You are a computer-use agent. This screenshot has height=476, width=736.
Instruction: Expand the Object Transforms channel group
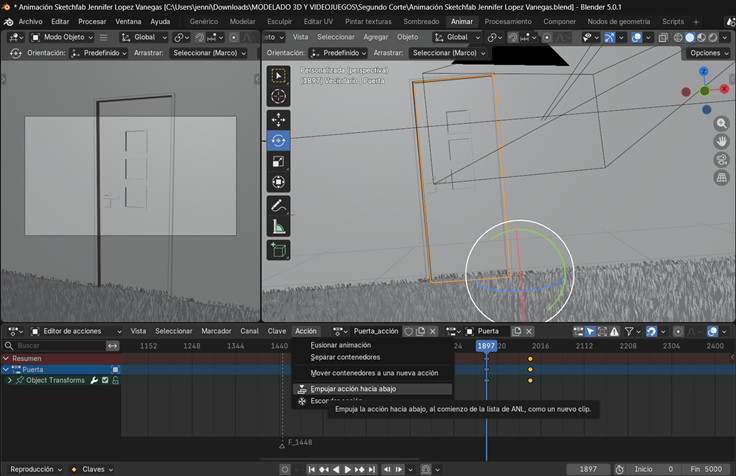point(9,380)
